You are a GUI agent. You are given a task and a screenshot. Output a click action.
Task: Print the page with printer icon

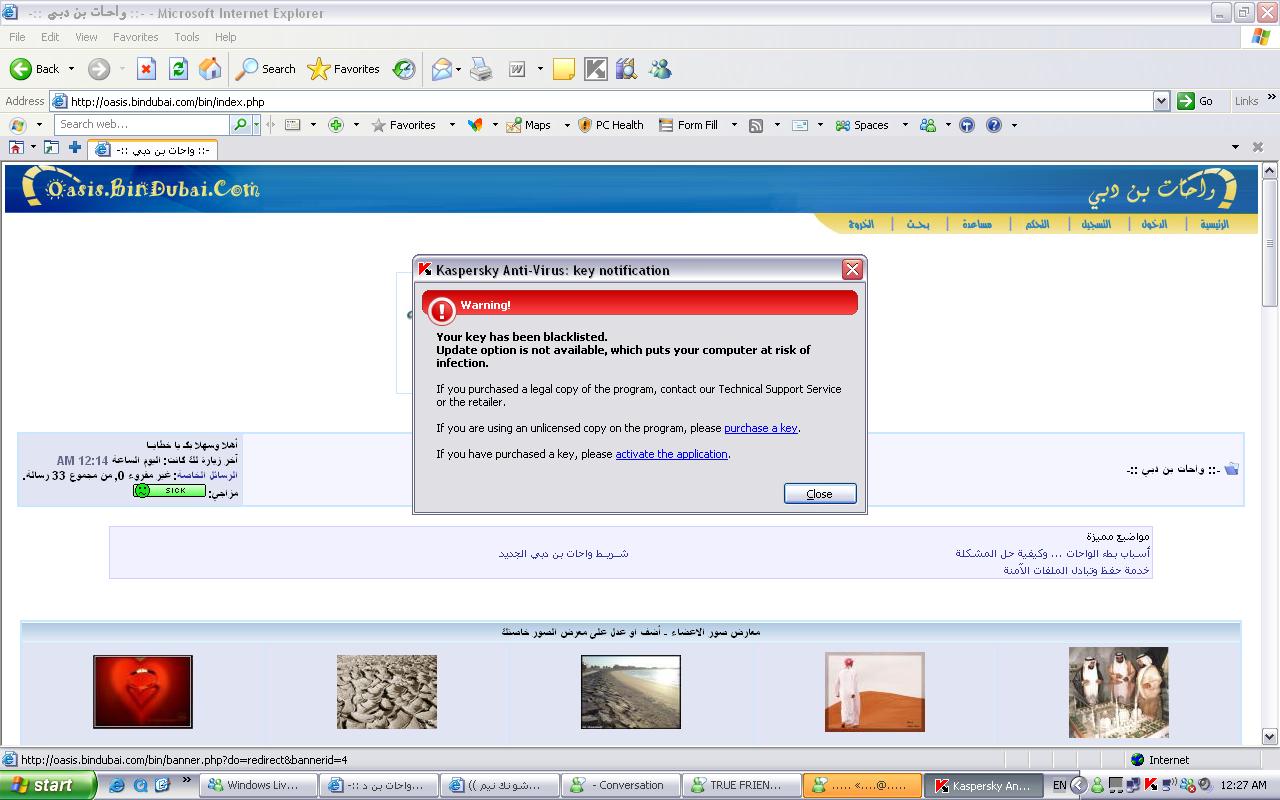(481, 69)
